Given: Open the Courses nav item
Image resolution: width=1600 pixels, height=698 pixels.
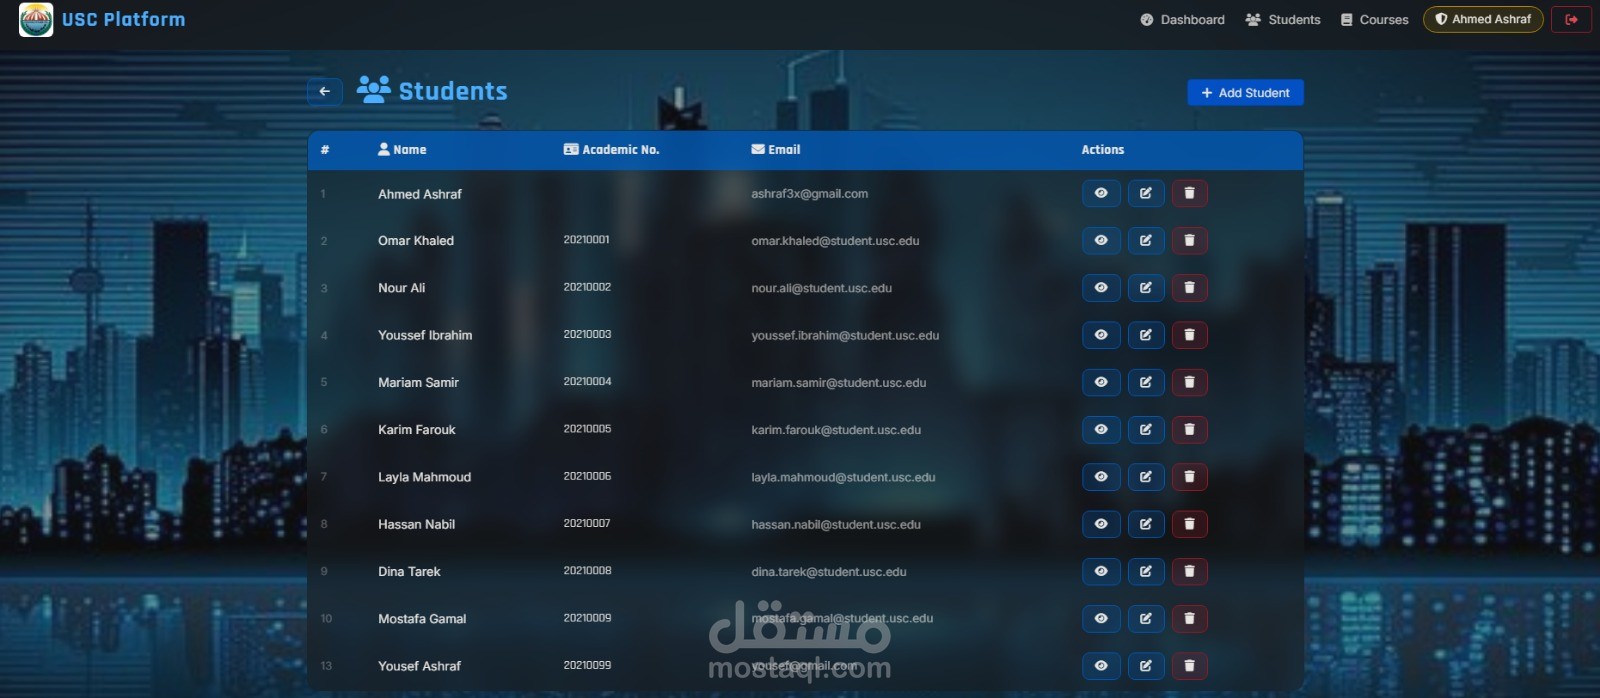Looking at the screenshot, I should (x=1374, y=20).
